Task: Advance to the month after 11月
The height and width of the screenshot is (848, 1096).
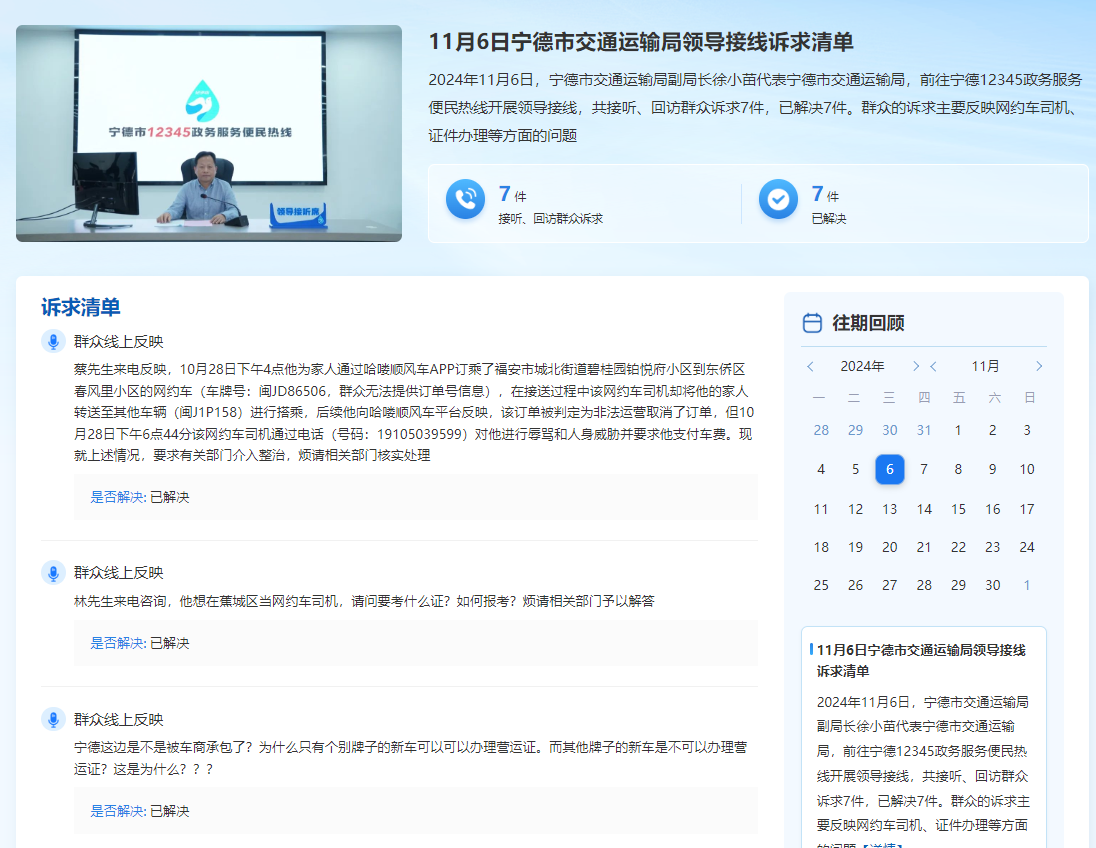Action: tap(1039, 366)
